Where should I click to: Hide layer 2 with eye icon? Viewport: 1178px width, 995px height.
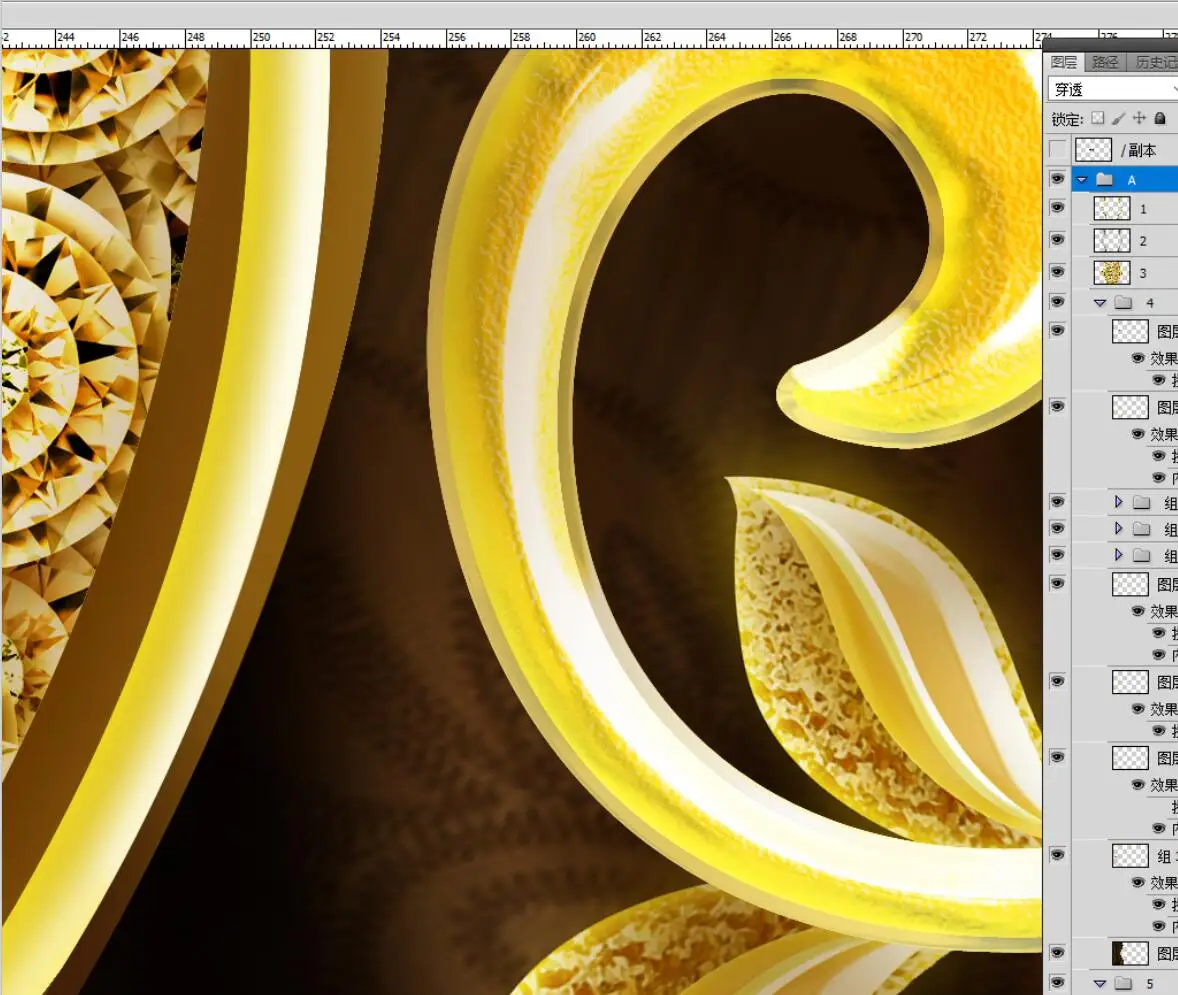pyautogui.click(x=1057, y=240)
